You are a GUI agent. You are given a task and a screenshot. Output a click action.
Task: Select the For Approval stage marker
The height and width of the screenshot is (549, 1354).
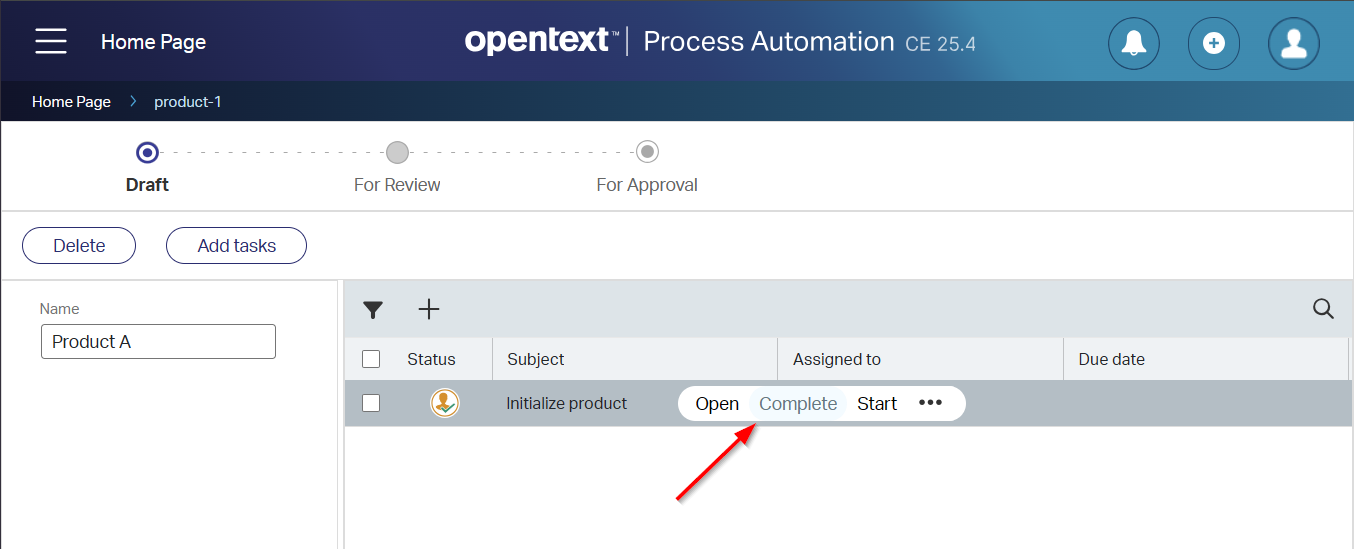[647, 153]
